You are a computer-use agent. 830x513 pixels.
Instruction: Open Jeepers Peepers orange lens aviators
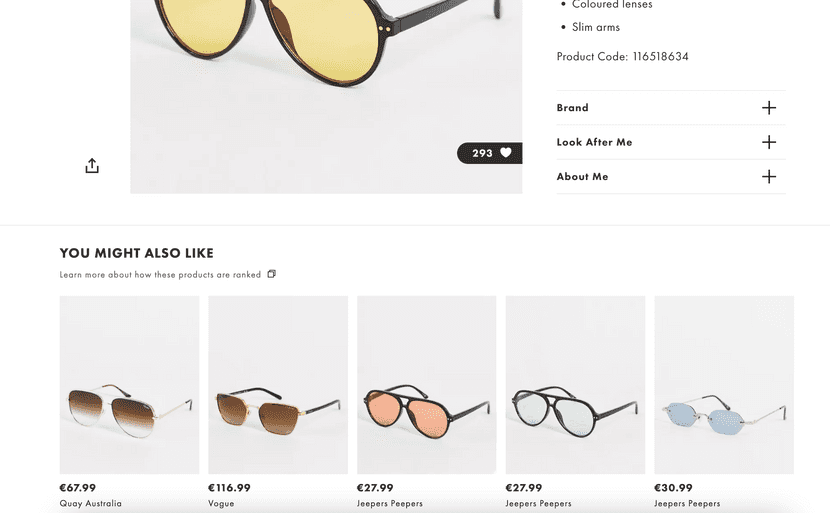[x=426, y=385]
